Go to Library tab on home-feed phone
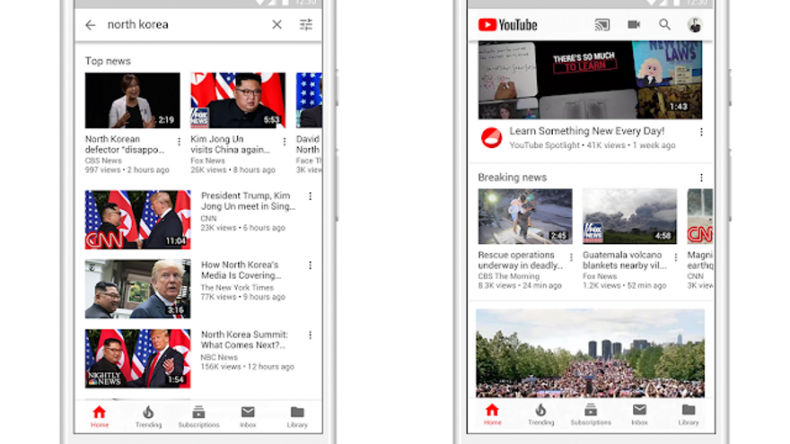The image size is (790, 444). [x=688, y=415]
